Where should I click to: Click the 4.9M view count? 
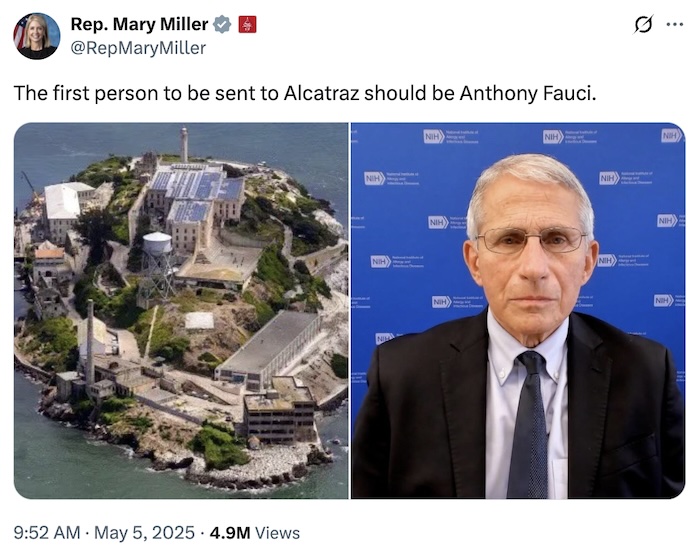point(230,533)
